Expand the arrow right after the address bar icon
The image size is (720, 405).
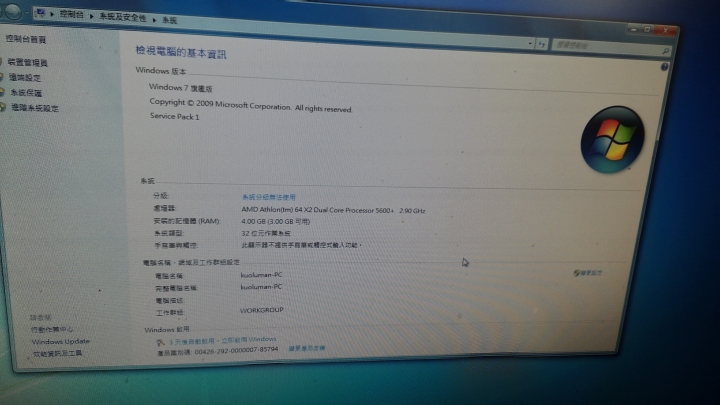click(x=52, y=15)
